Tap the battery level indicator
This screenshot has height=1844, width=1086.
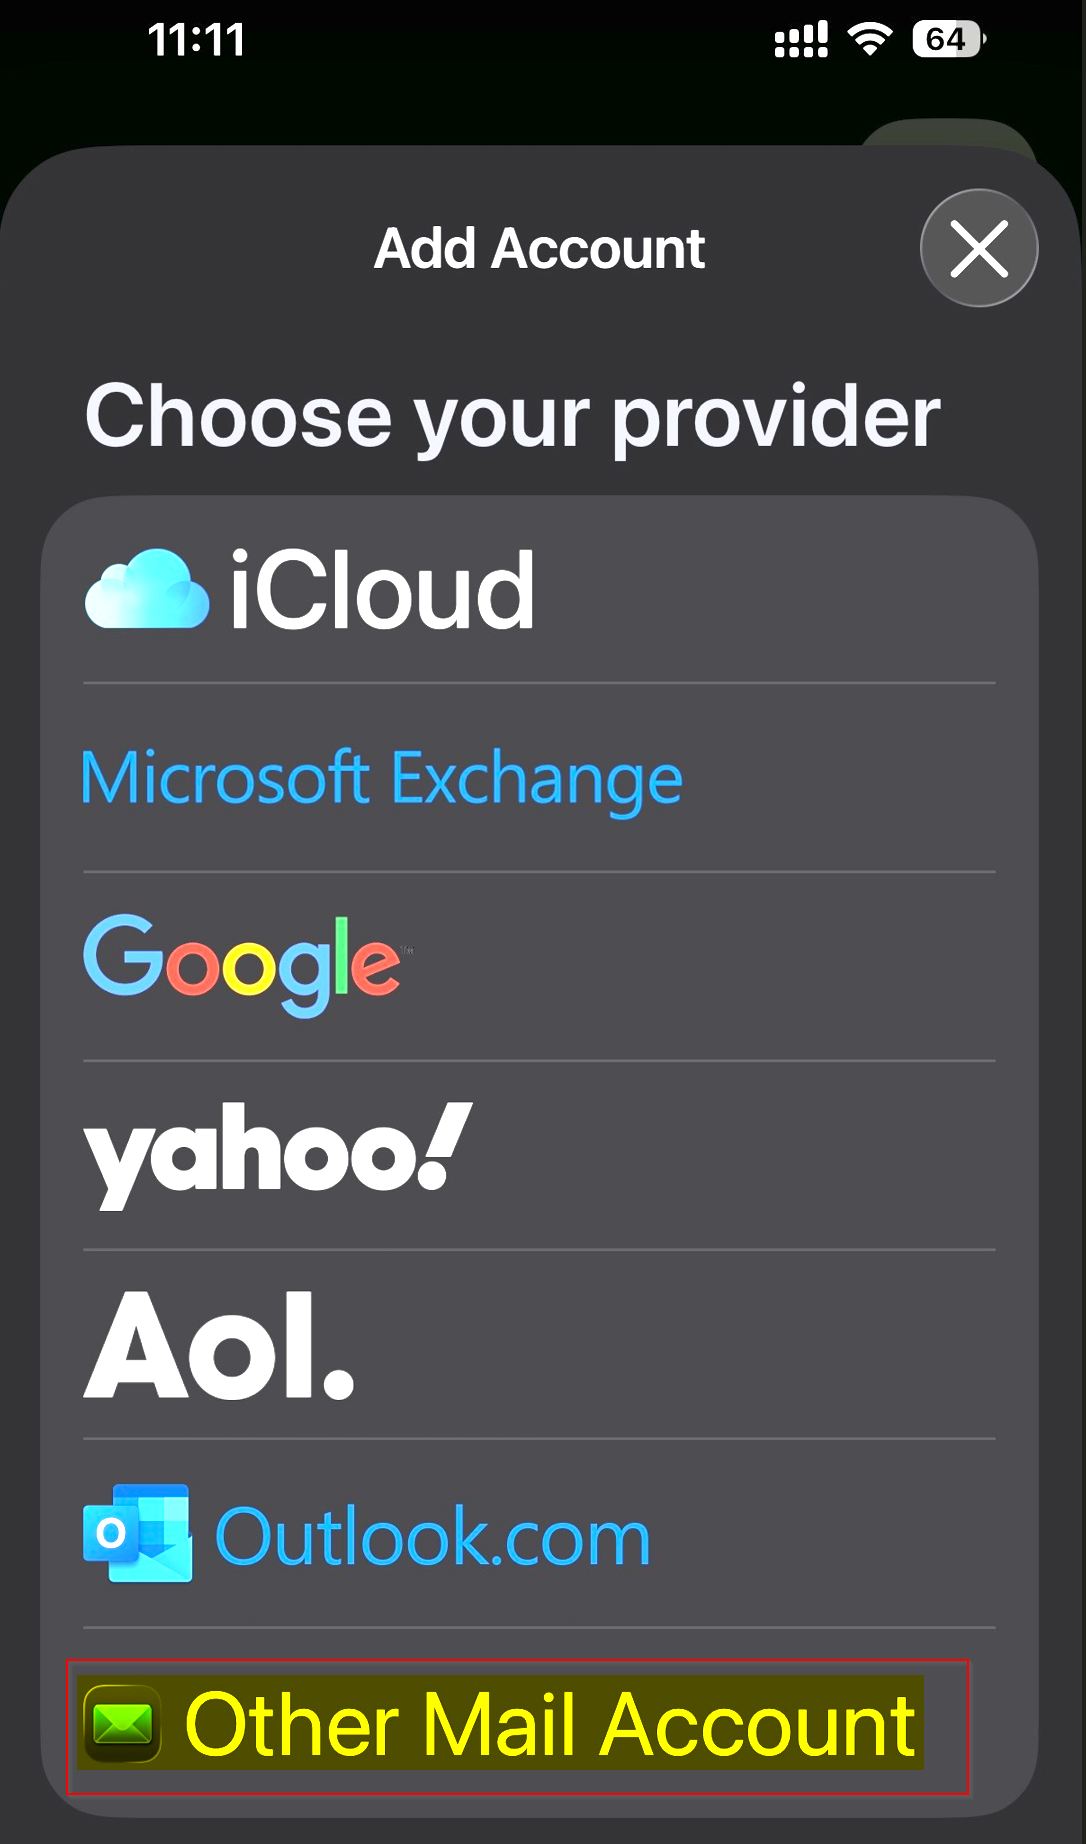click(947, 40)
